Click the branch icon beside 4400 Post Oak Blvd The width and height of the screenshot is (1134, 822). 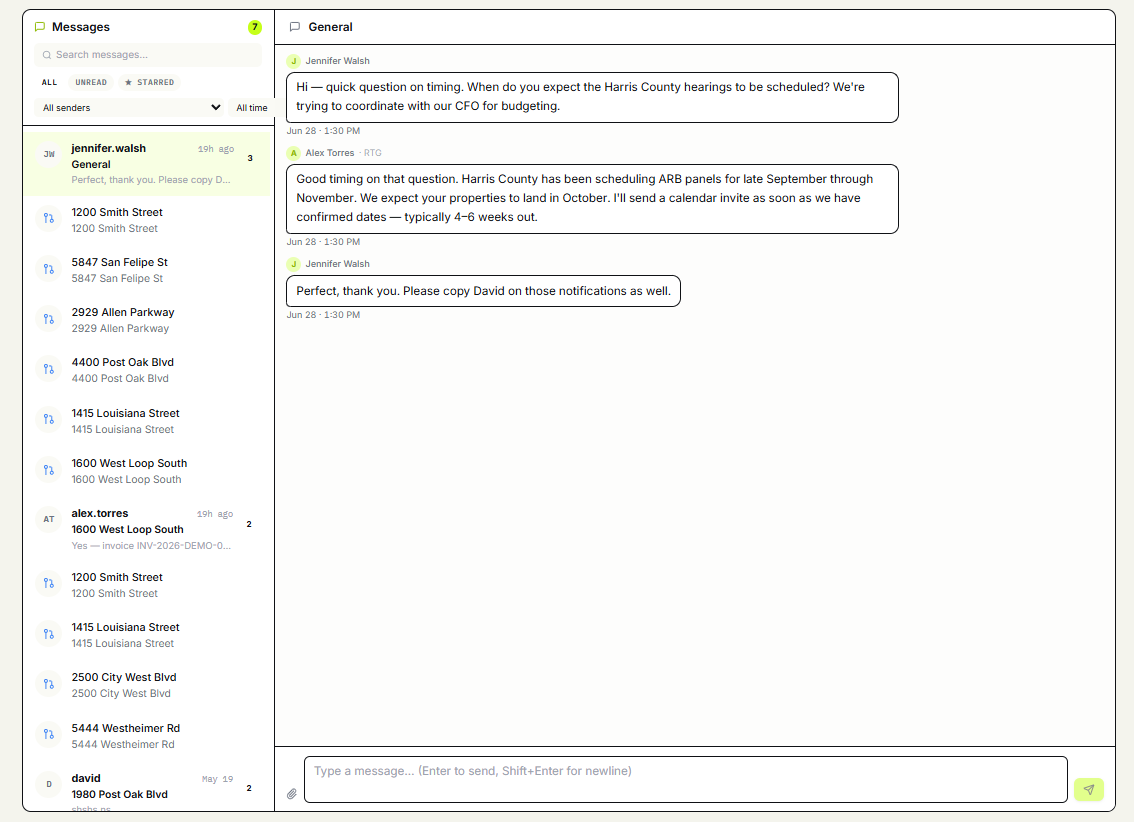[x=48, y=369]
